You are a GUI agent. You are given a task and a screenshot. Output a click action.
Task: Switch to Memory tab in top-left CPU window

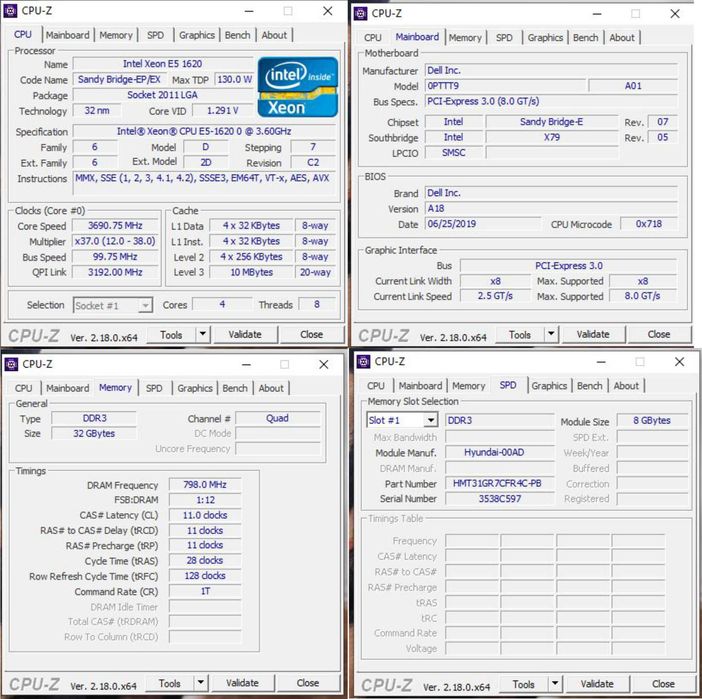(116, 35)
